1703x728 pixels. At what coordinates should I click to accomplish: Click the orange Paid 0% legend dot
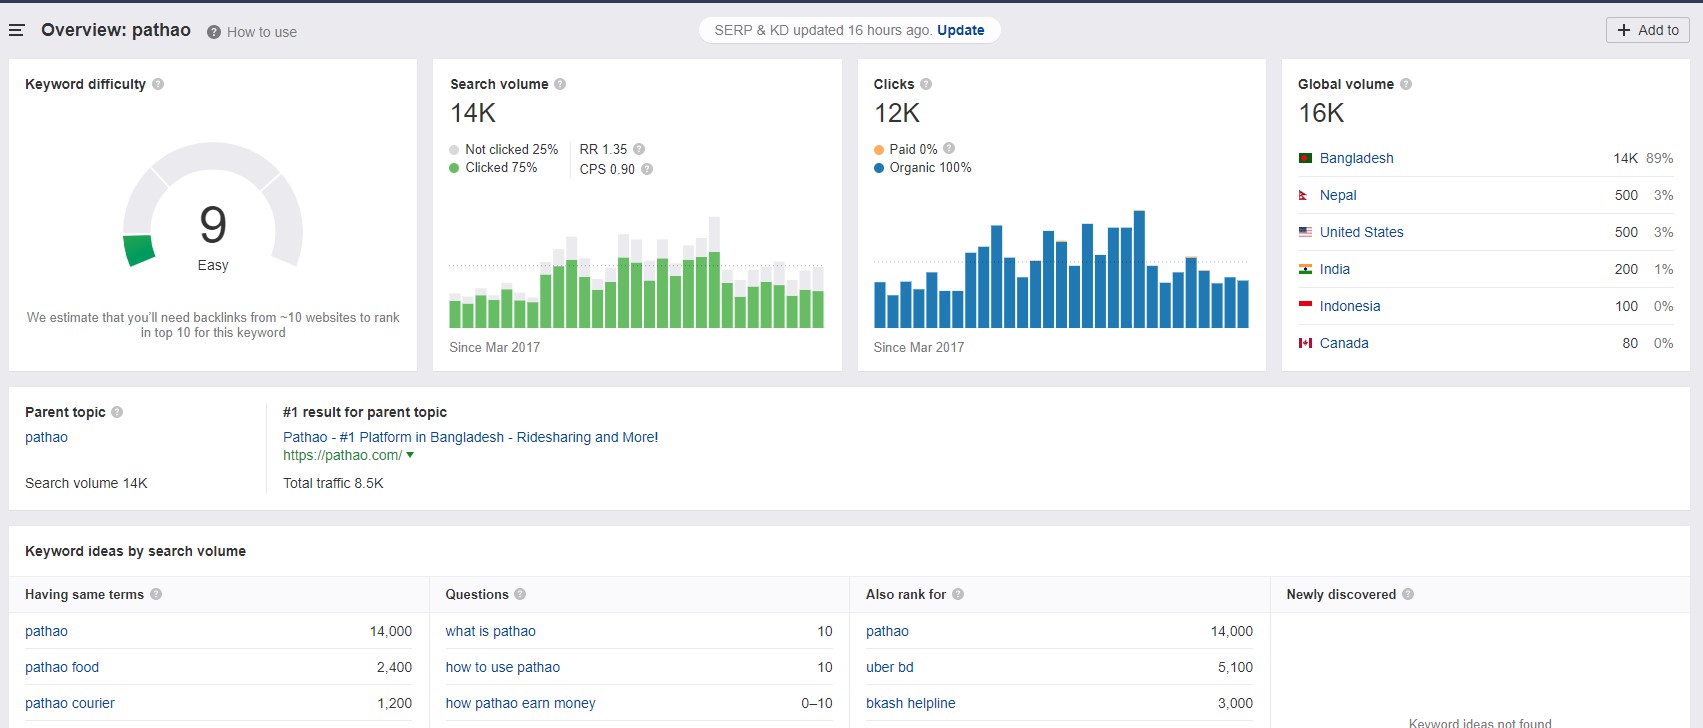coord(879,150)
